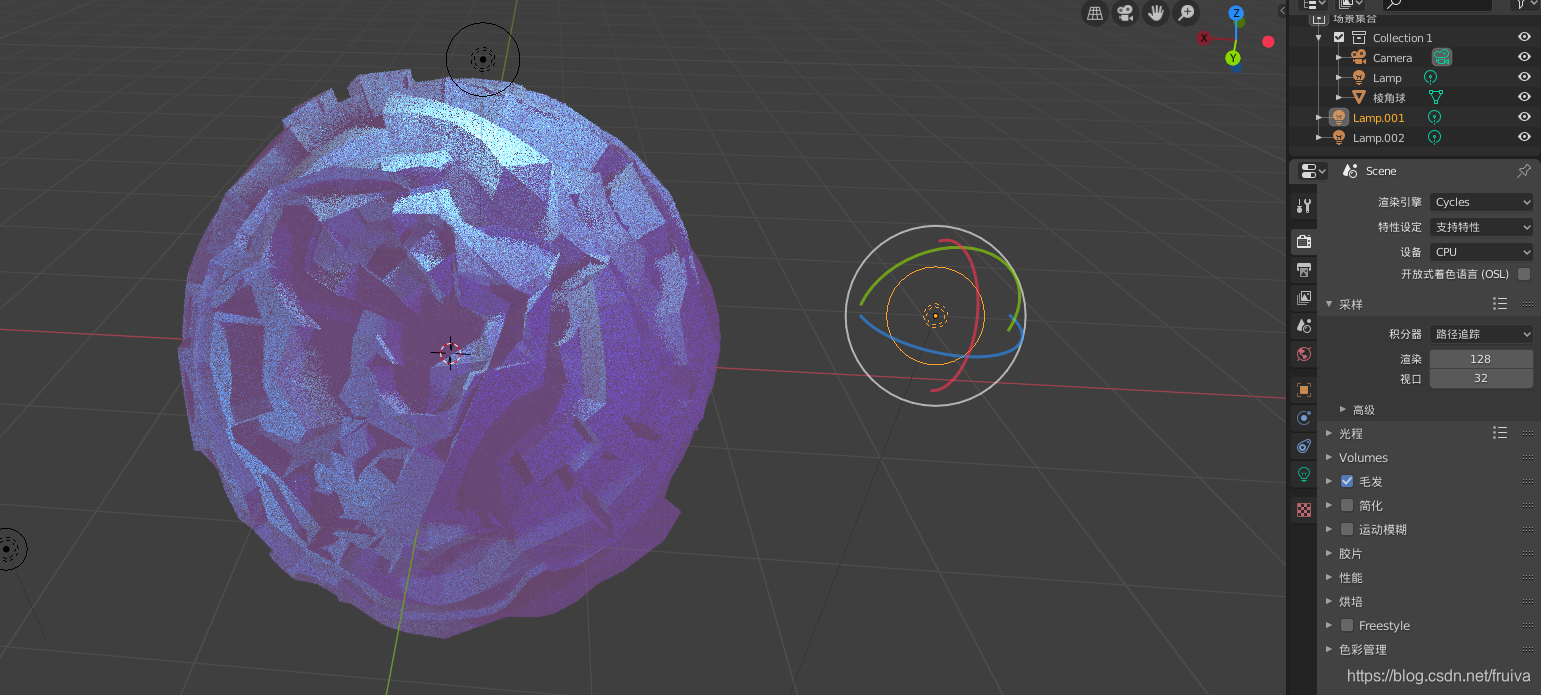This screenshot has width=1541, height=695.
Task: Open the 渲染引擎 Cycles dropdown
Action: 1481,202
